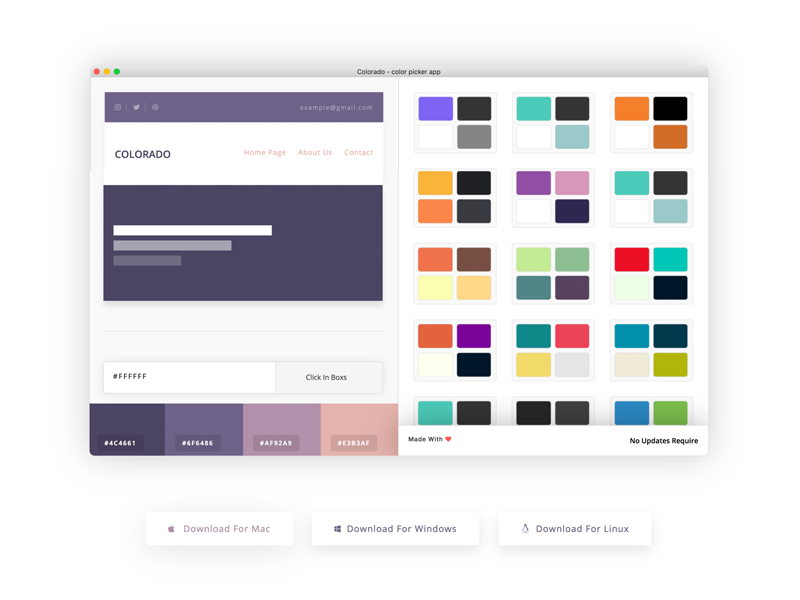Viewport: 800px width, 600px height.
Task: Pick the cerulean blue swatch in fourth row
Action: coord(632,336)
